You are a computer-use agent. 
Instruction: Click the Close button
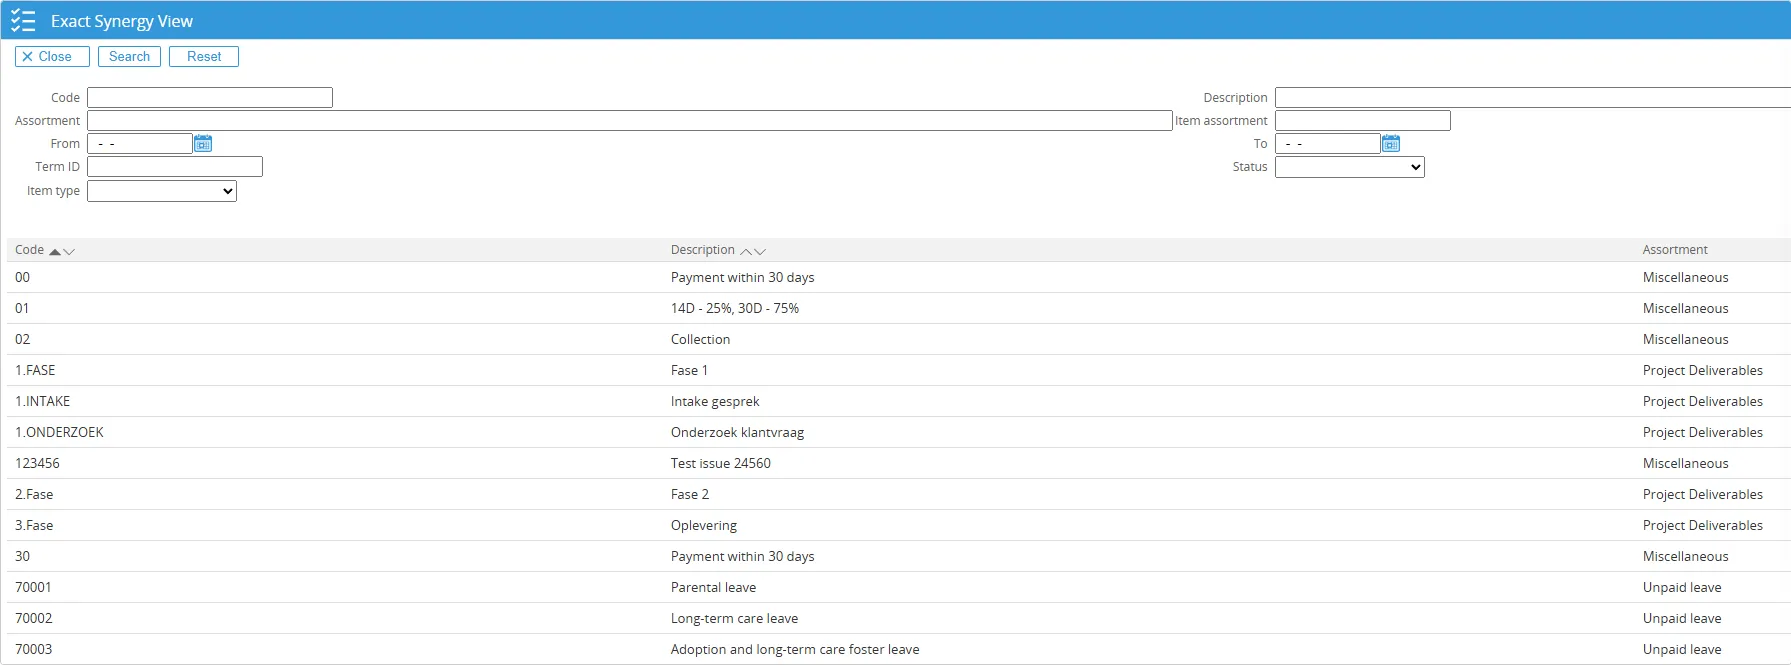click(52, 57)
